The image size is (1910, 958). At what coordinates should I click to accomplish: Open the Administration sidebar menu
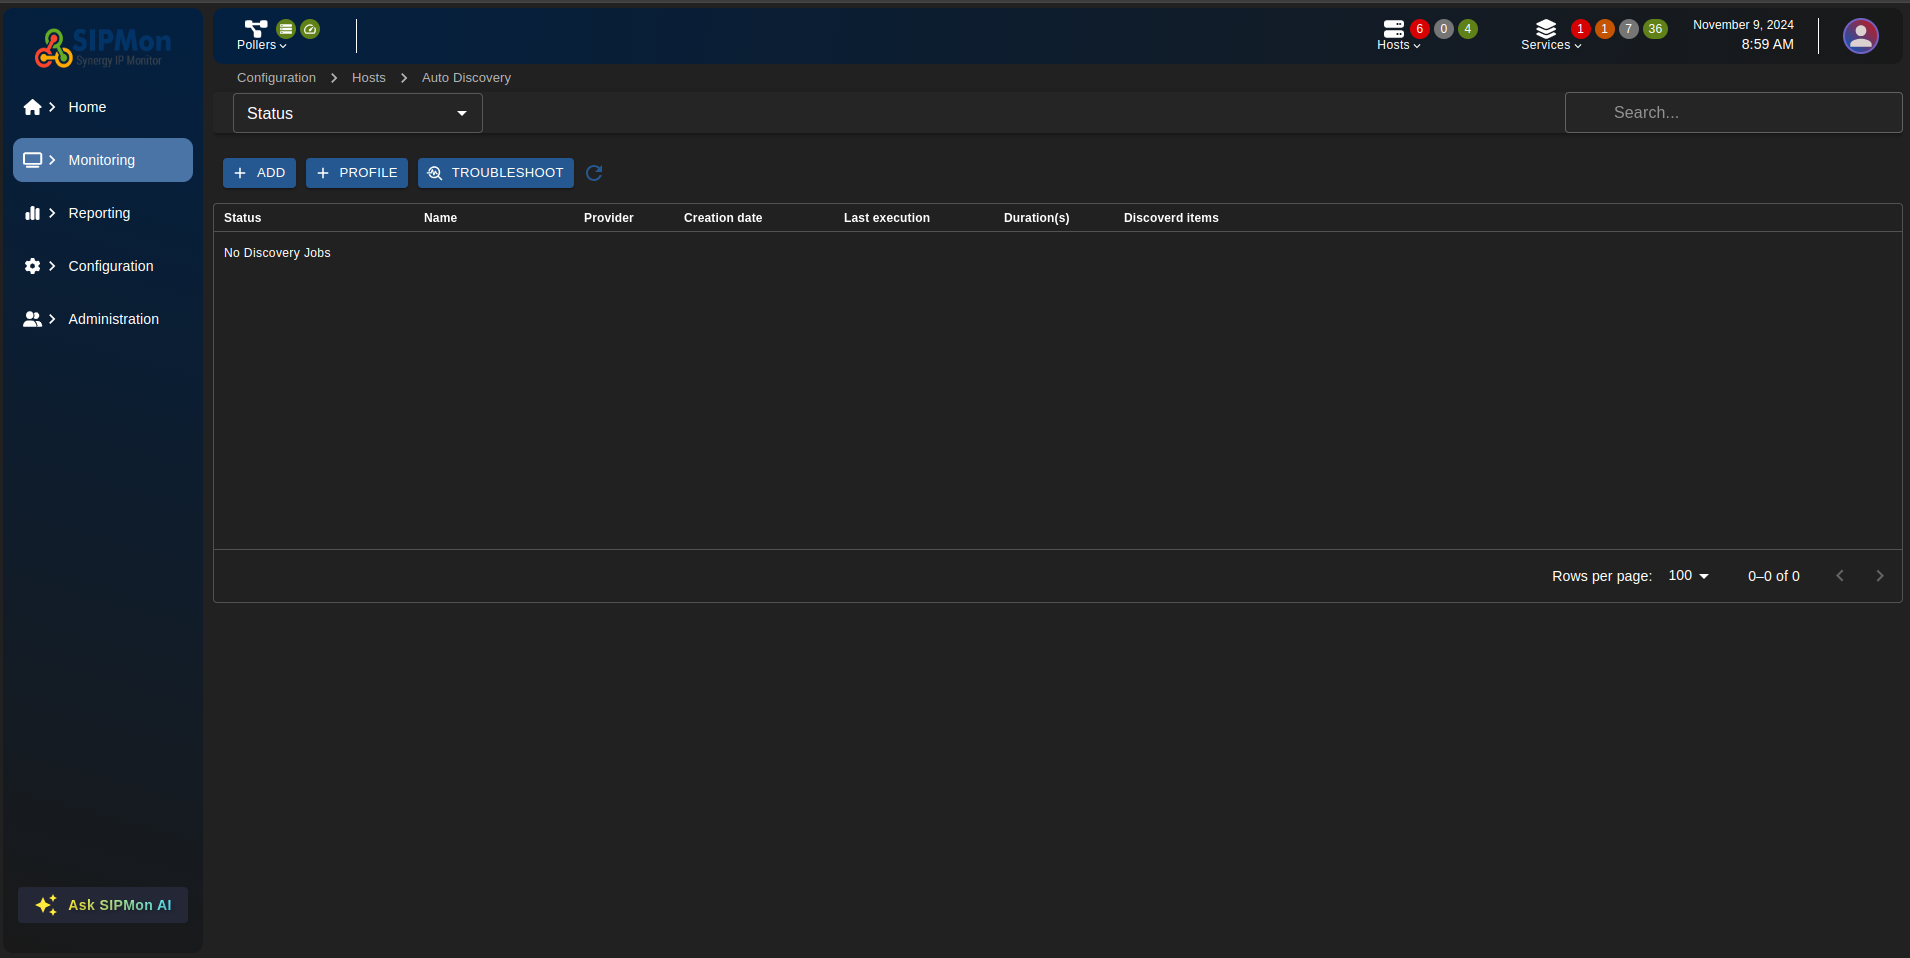coord(113,319)
